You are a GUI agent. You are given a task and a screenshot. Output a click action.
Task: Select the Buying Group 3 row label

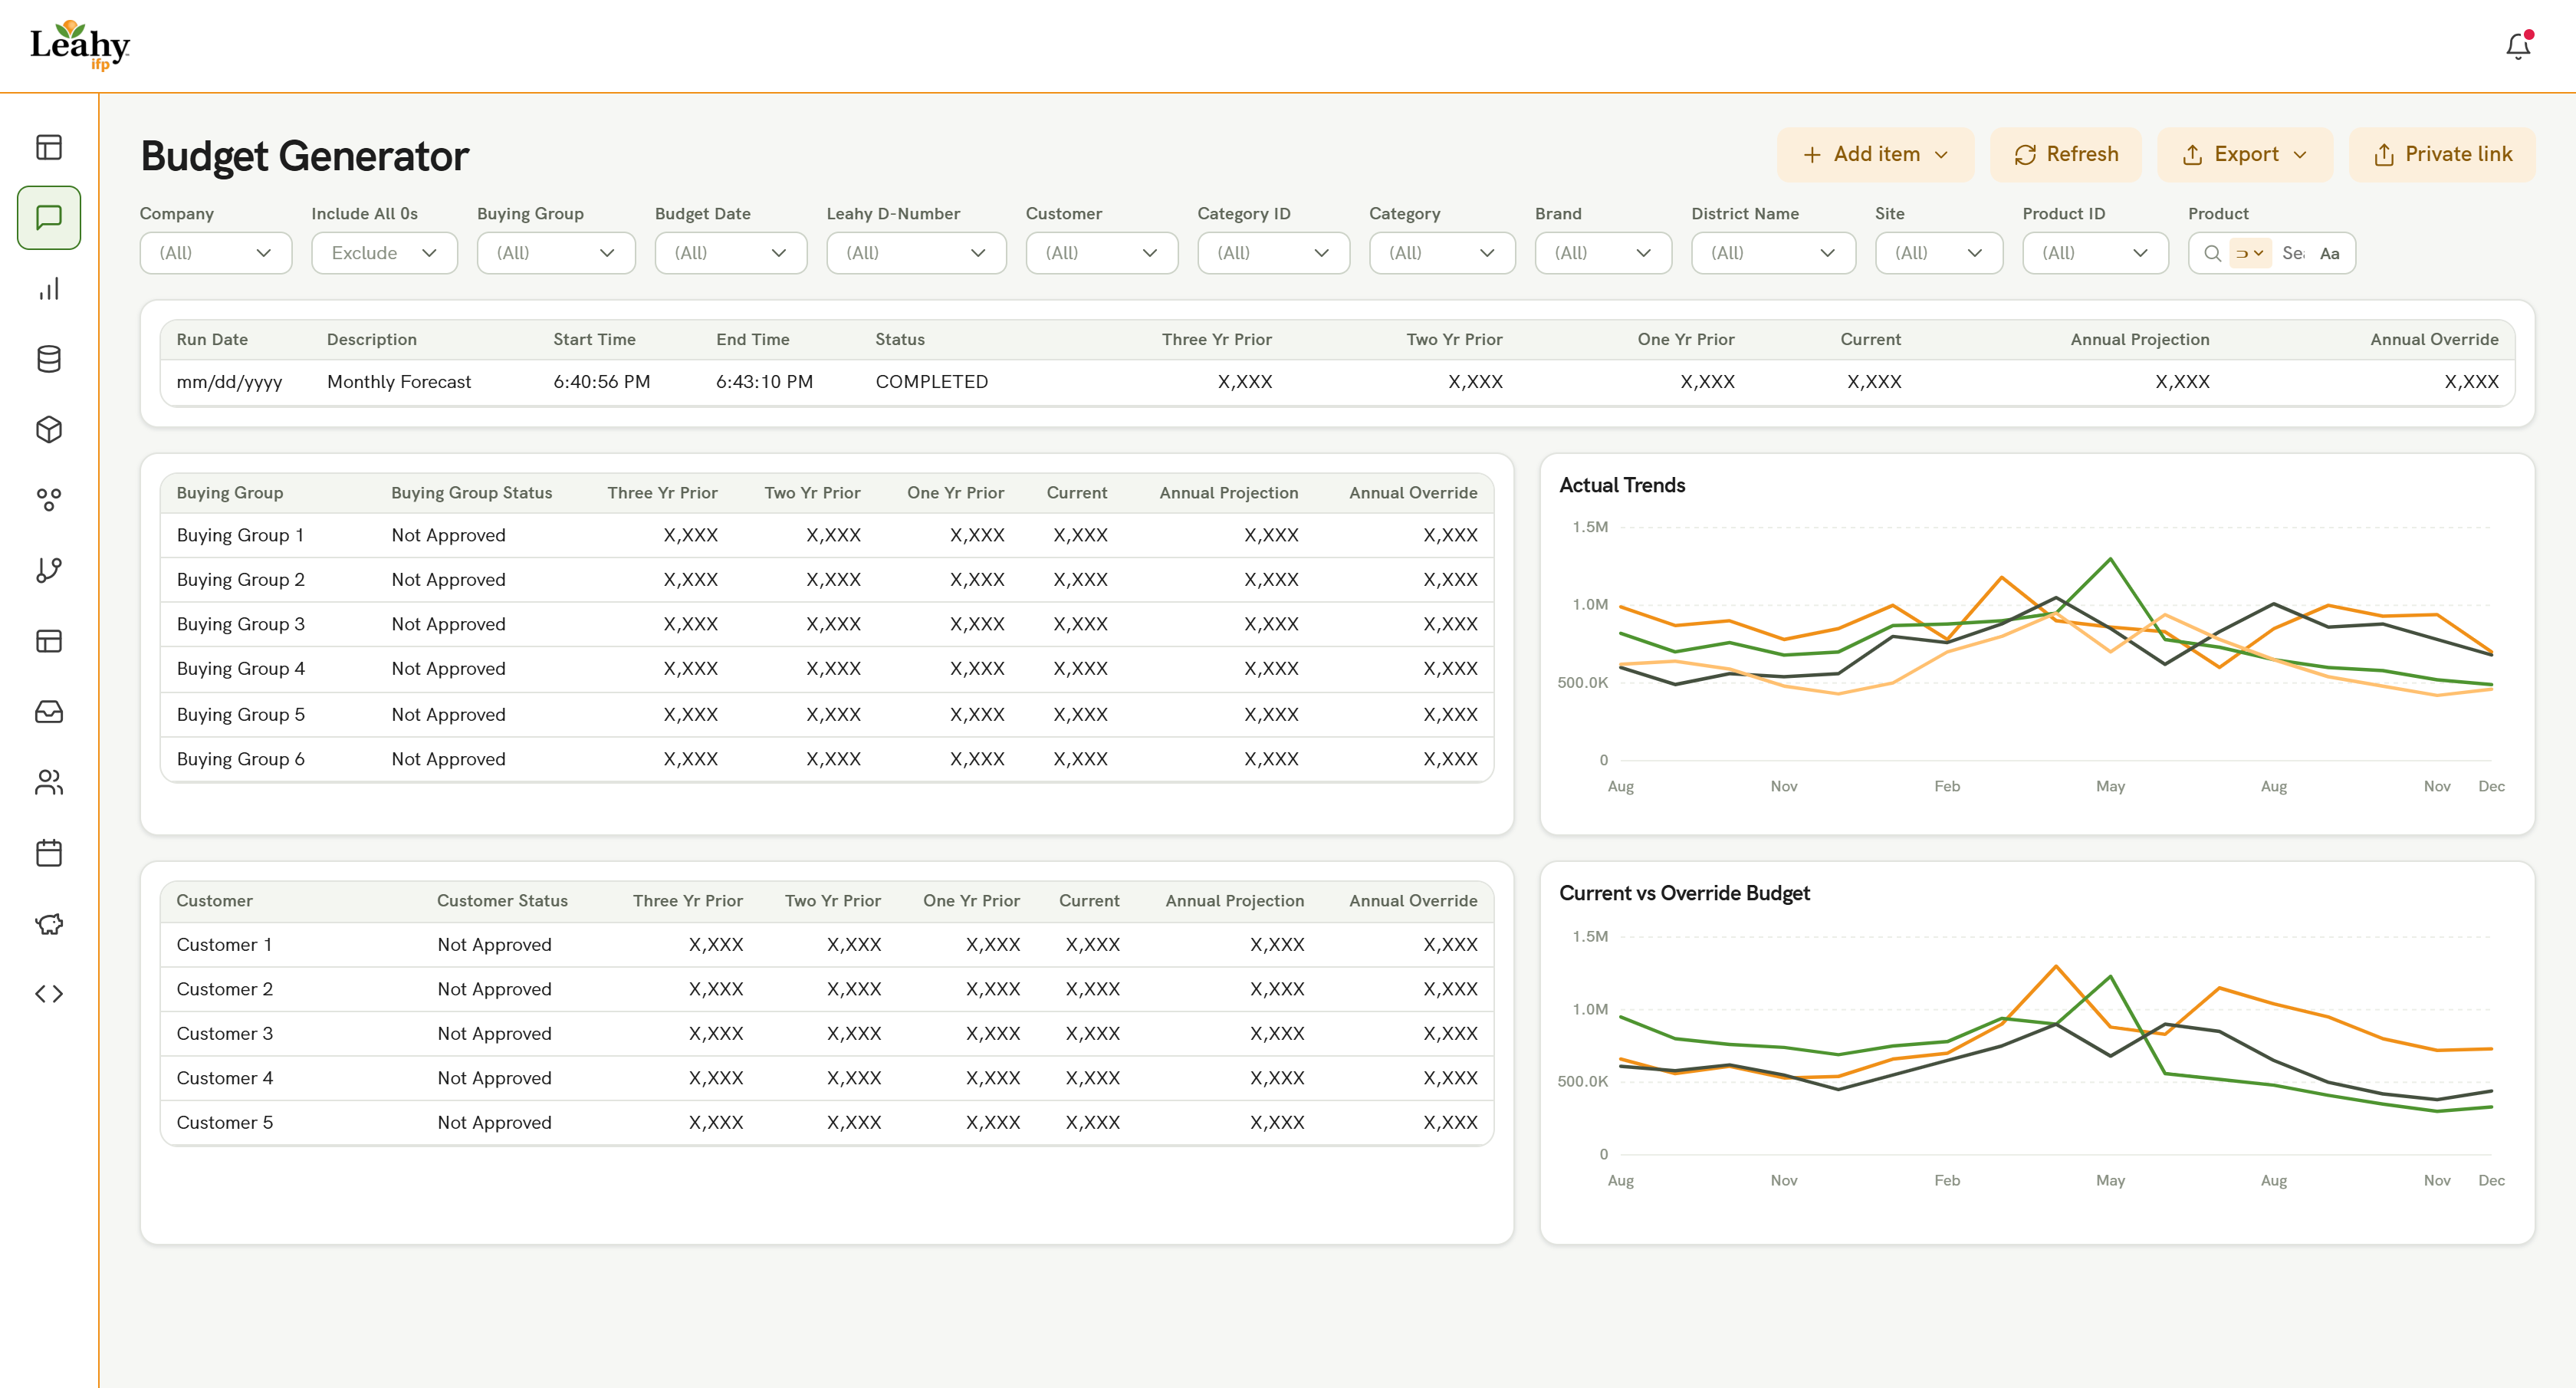tap(241, 624)
